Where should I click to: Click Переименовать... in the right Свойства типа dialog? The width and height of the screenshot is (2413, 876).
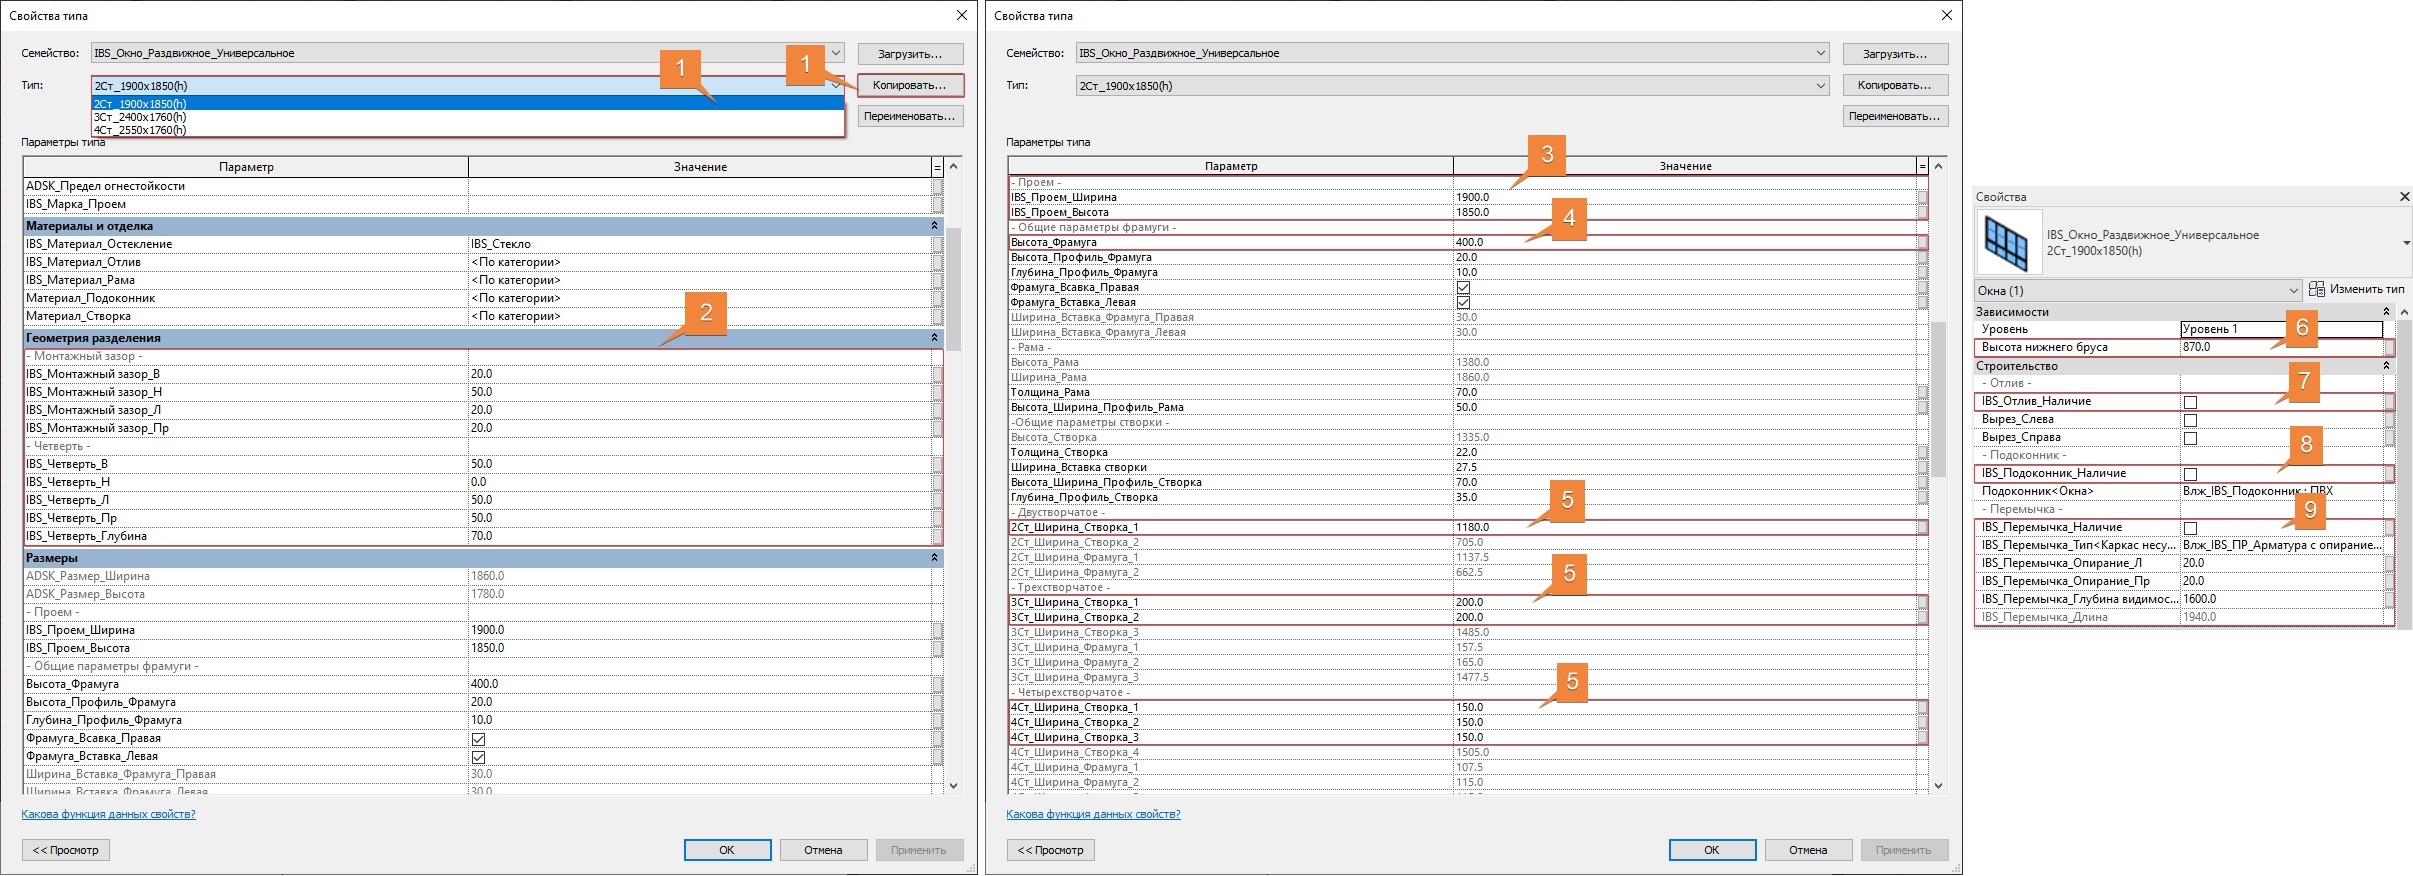[x=1895, y=116]
